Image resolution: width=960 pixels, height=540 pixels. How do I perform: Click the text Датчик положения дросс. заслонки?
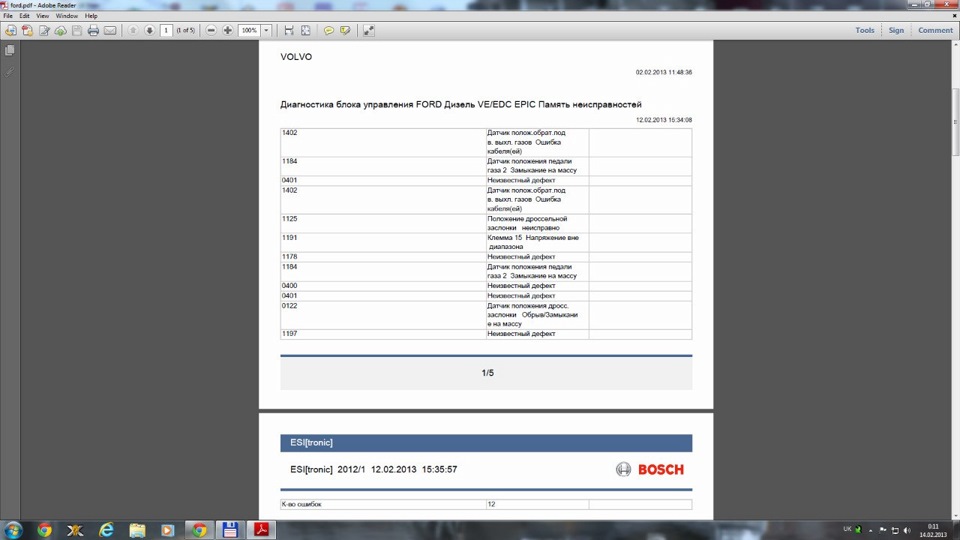(x=528, y=310)
